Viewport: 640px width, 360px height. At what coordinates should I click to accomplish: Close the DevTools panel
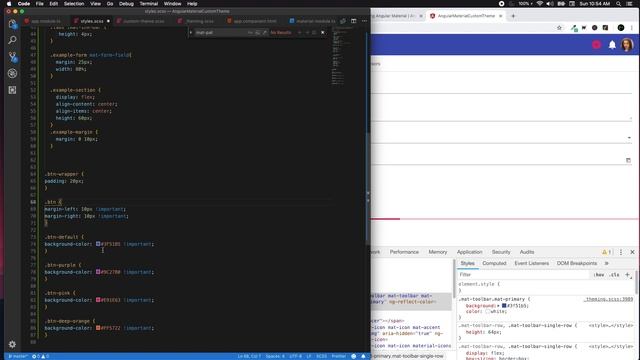point(632,252)
